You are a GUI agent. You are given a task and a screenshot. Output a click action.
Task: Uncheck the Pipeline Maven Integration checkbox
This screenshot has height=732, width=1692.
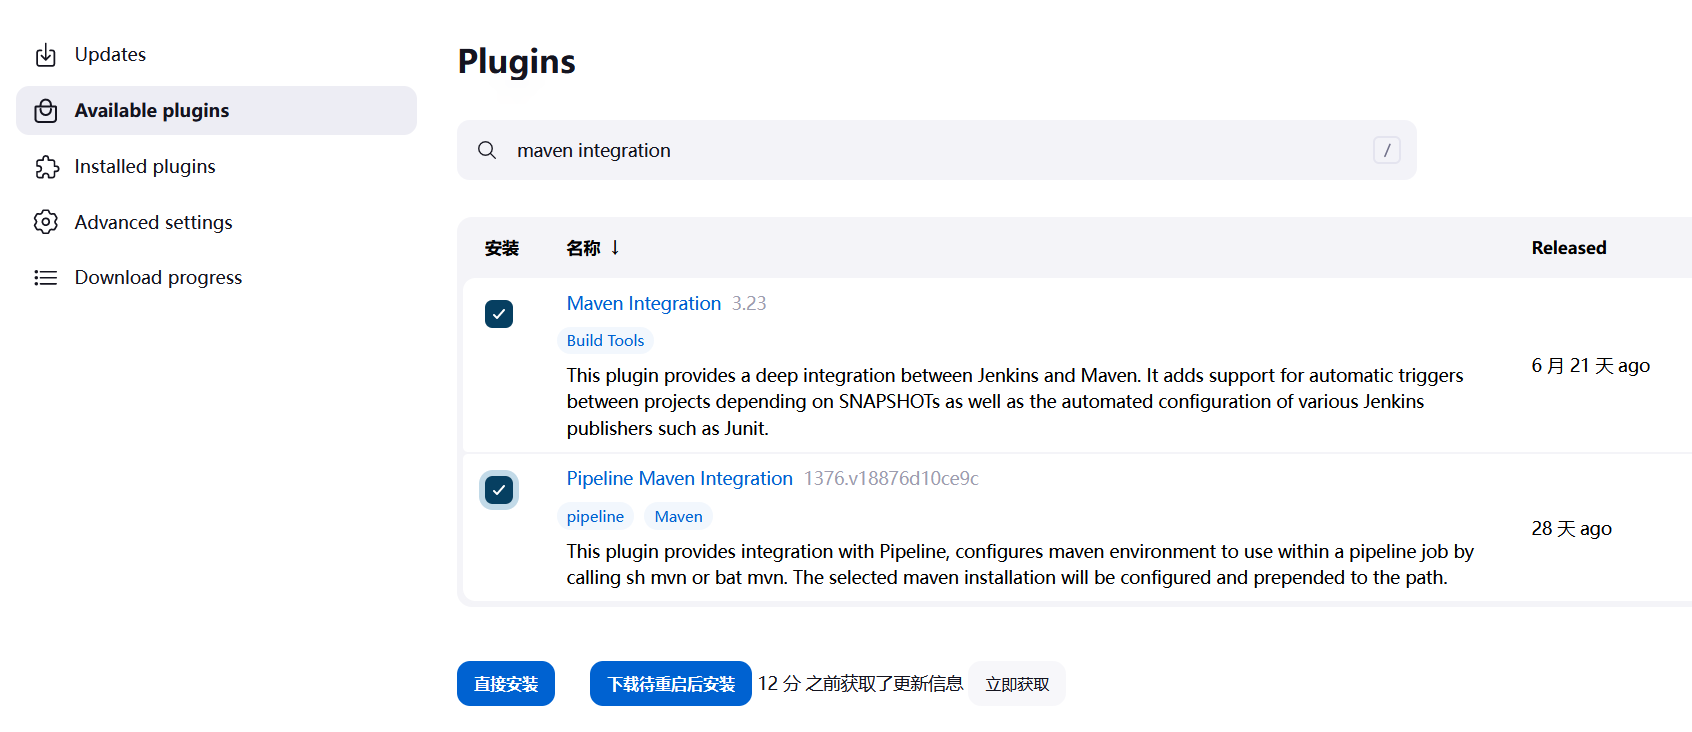pyautogui.click(x=499, y=490)
